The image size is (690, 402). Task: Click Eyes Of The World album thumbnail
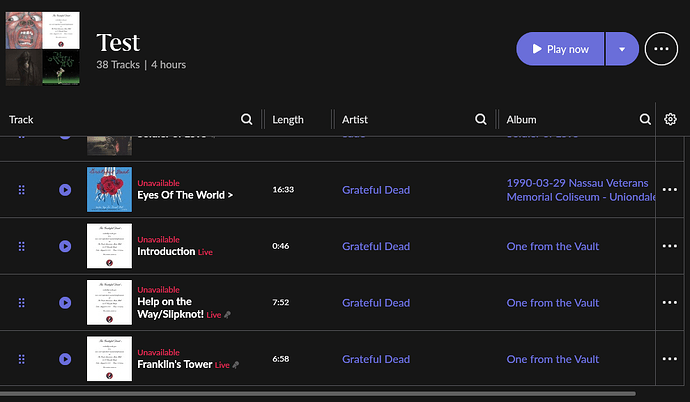(109, 189)
